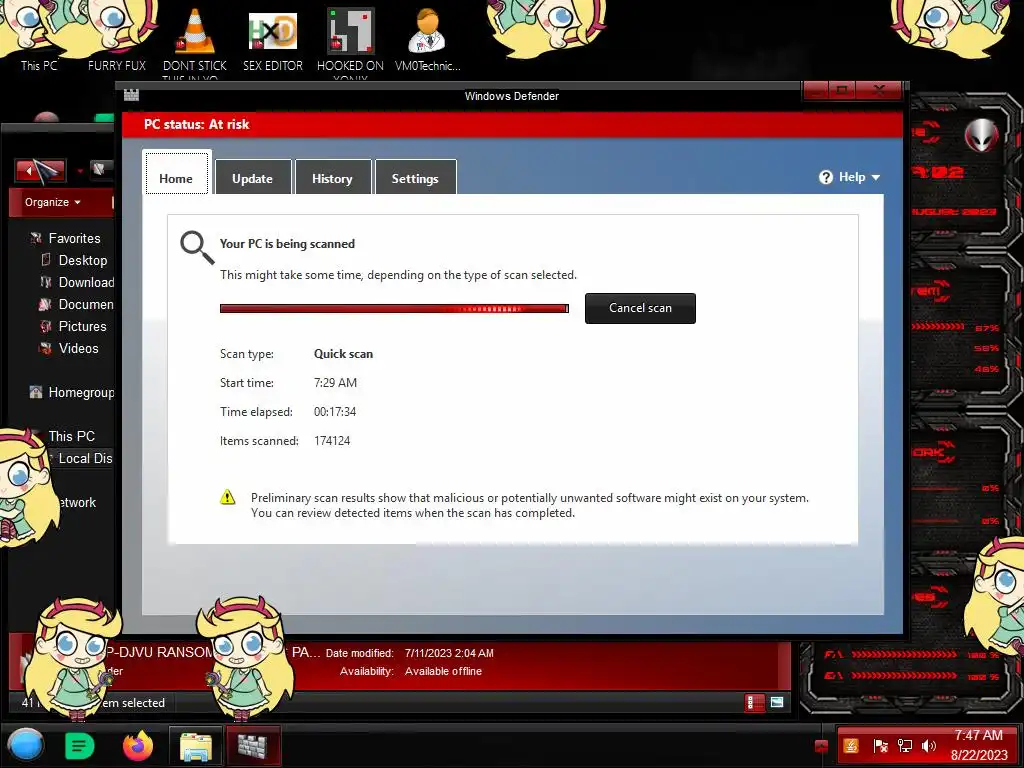Click the date modified '7/11/2023 2:04 AM'
Screen dimensions: 1024x768
click(x=449, y=653)
